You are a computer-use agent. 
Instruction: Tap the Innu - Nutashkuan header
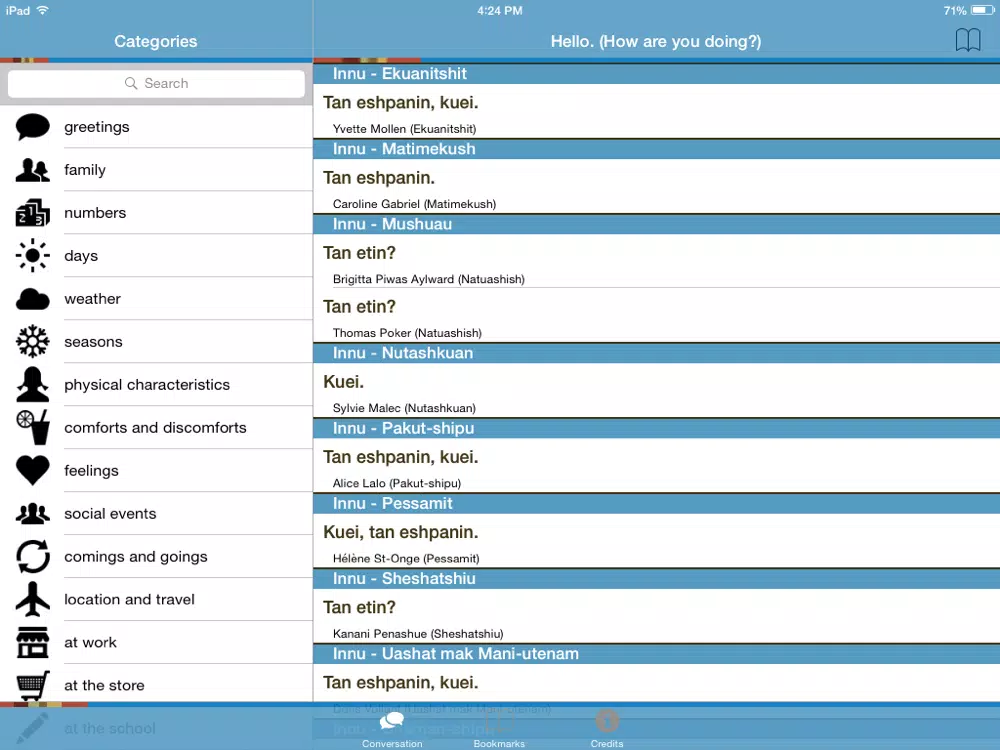[x=656, y=353]
